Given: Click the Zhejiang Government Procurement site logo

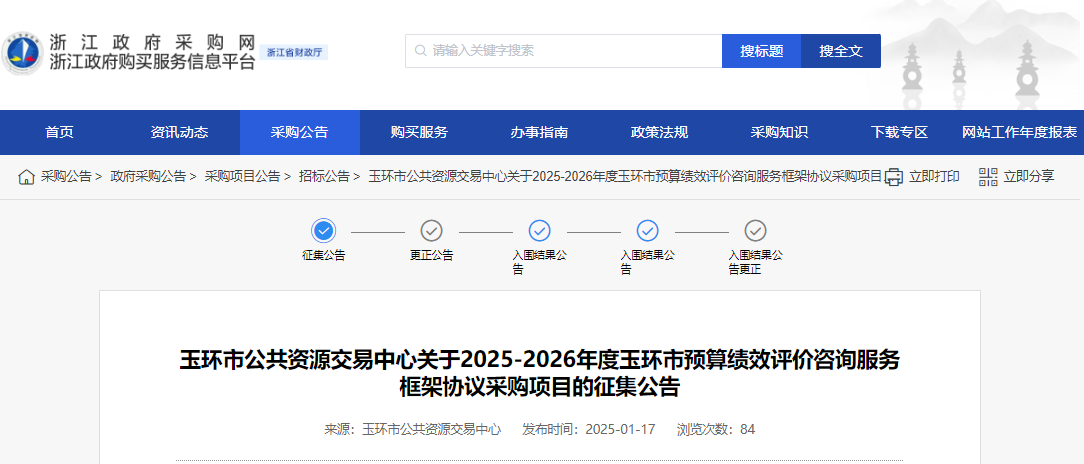Looking at the screenshot, I should (x=22, y=53).
